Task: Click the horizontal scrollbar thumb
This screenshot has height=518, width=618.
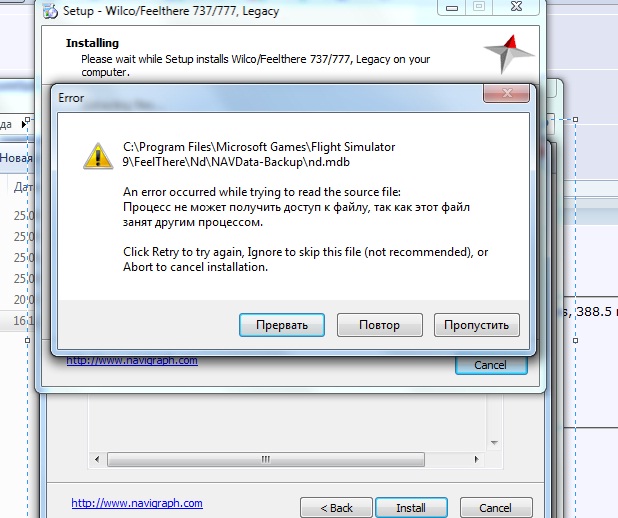Action: (x=266, y=459)
